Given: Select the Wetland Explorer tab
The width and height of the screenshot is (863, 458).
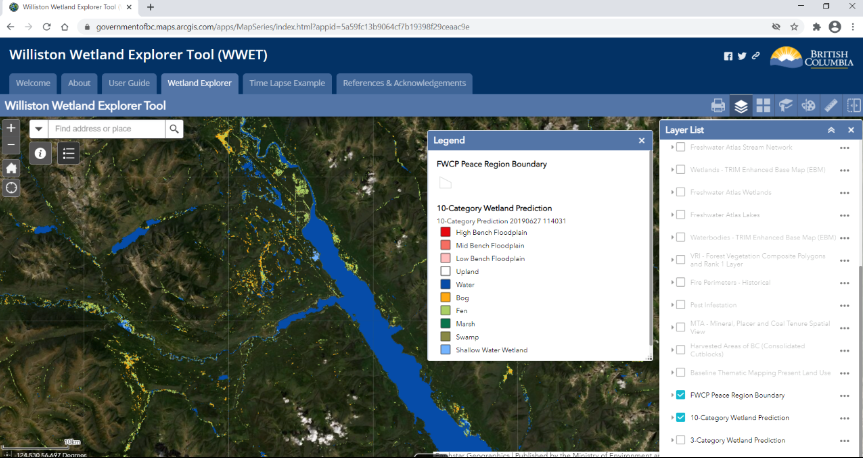Looking at the screenshot, I should pos(199,83).
